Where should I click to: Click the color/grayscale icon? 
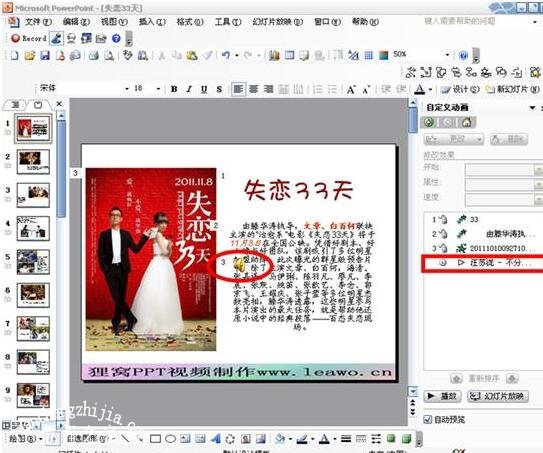384,55
